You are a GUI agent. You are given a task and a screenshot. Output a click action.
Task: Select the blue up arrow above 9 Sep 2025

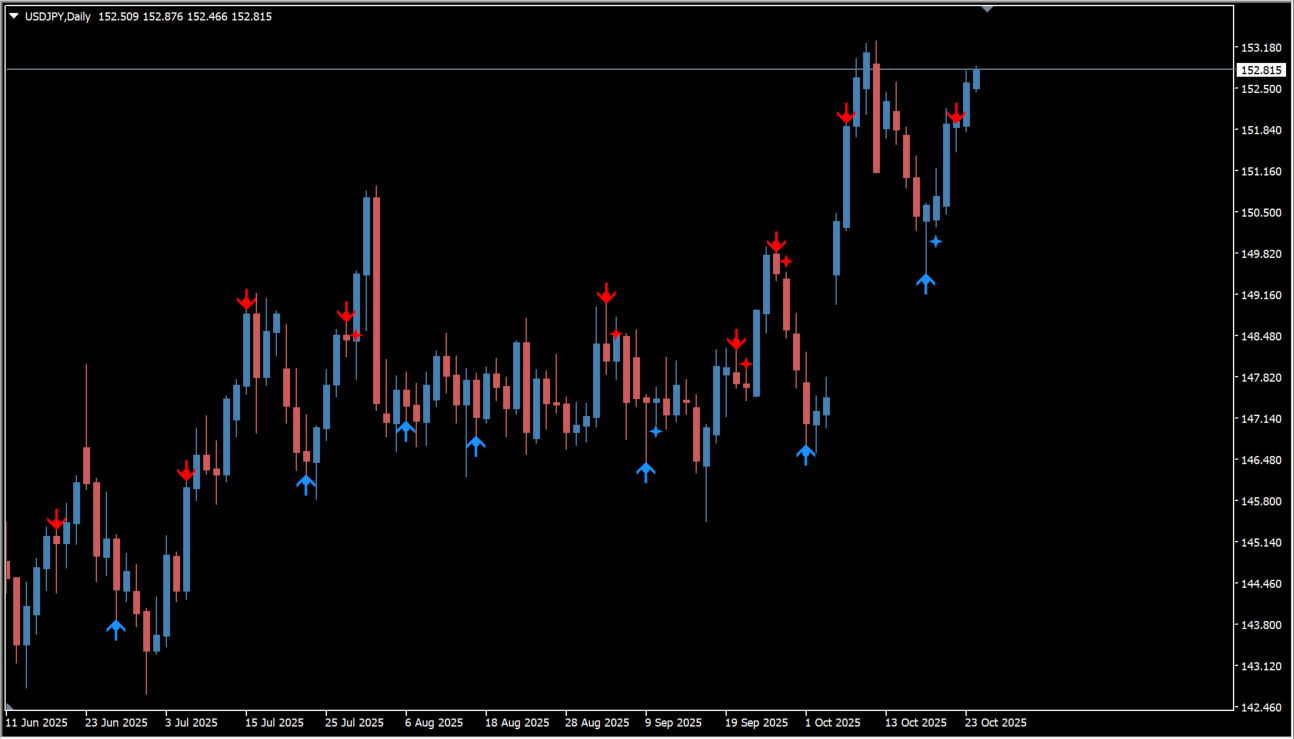pos(646,472)
